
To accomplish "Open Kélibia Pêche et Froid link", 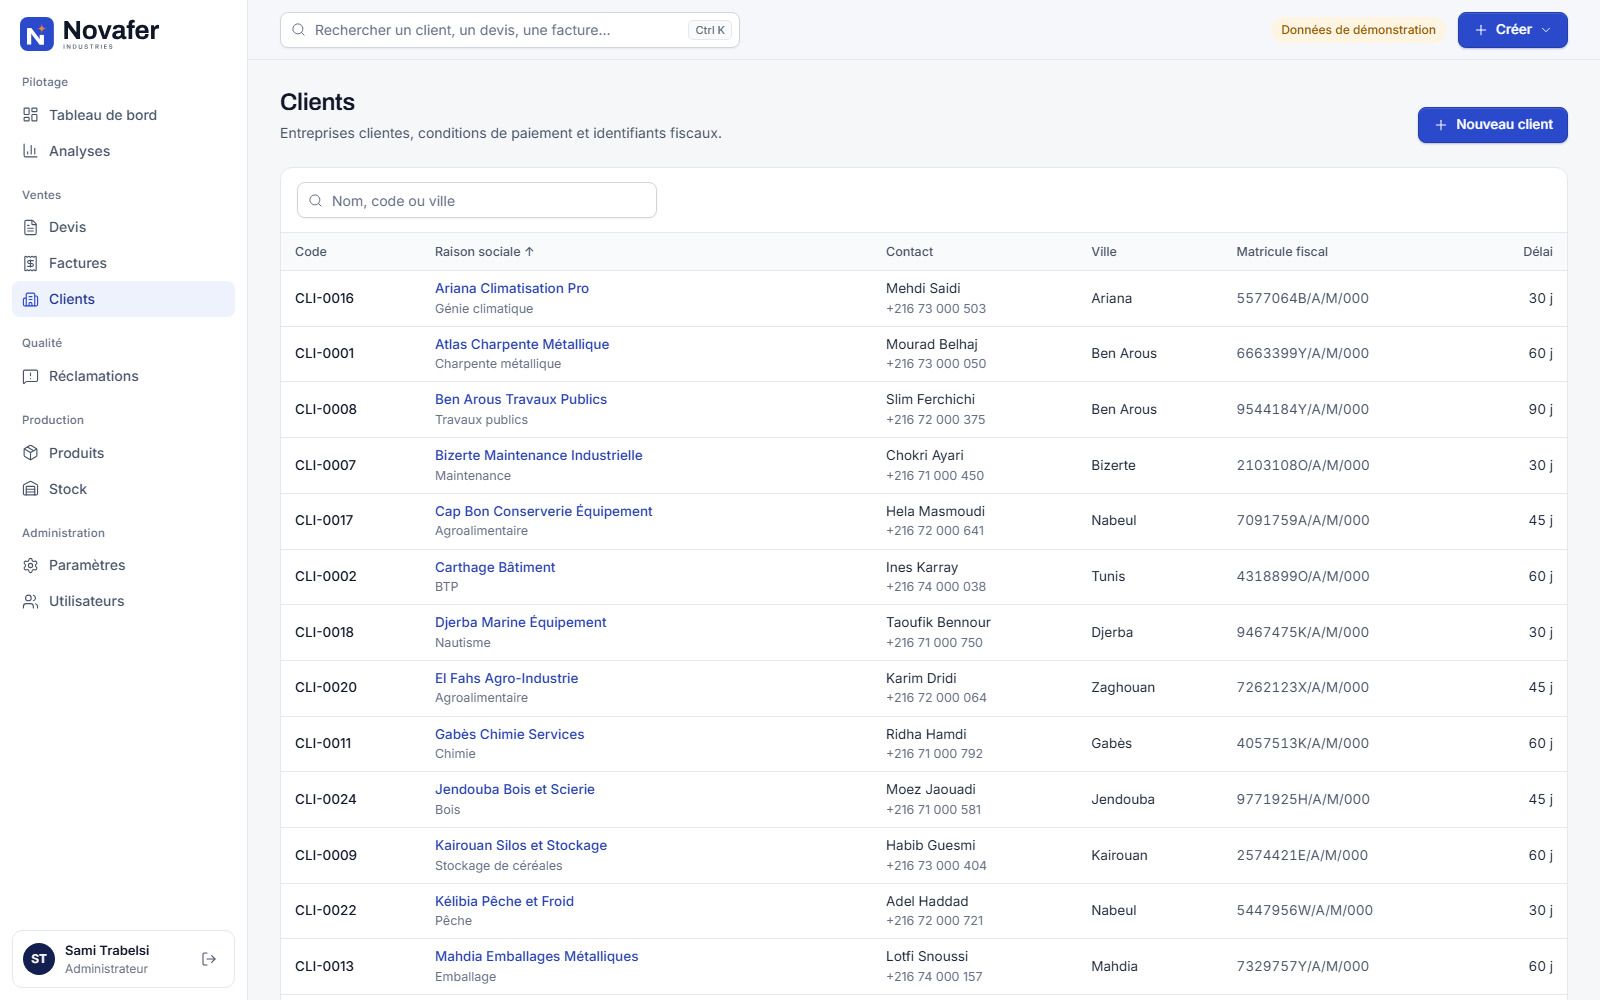I will tap(504, 901).
